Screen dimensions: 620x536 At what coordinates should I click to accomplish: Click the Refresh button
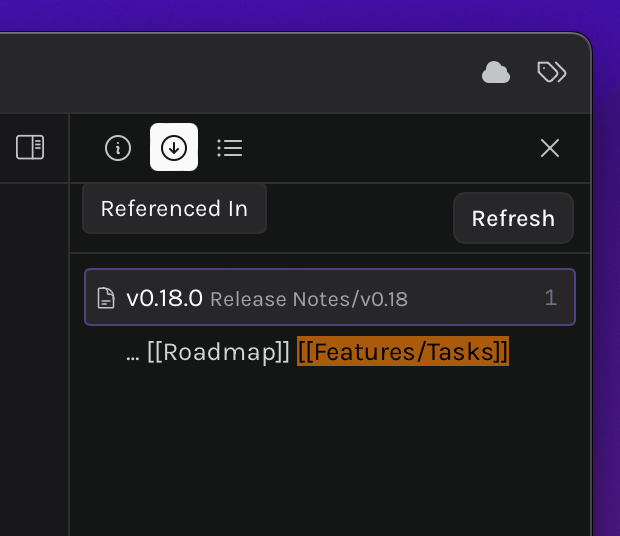(x=513, y=218)
